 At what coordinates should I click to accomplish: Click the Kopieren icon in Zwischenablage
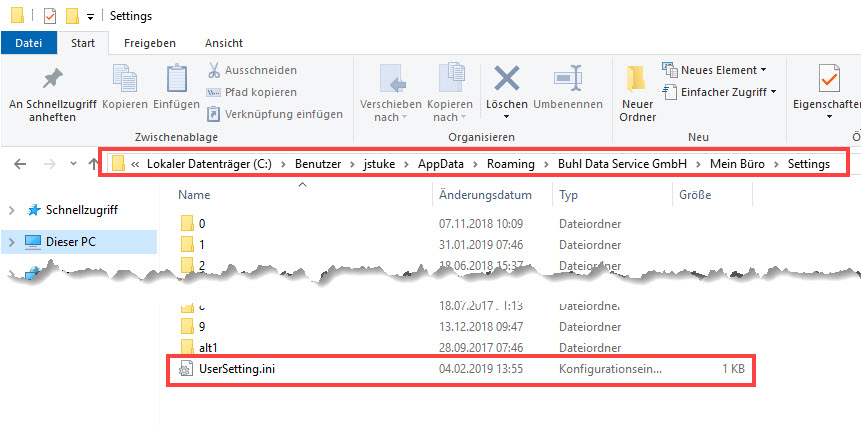click(125, 80)
